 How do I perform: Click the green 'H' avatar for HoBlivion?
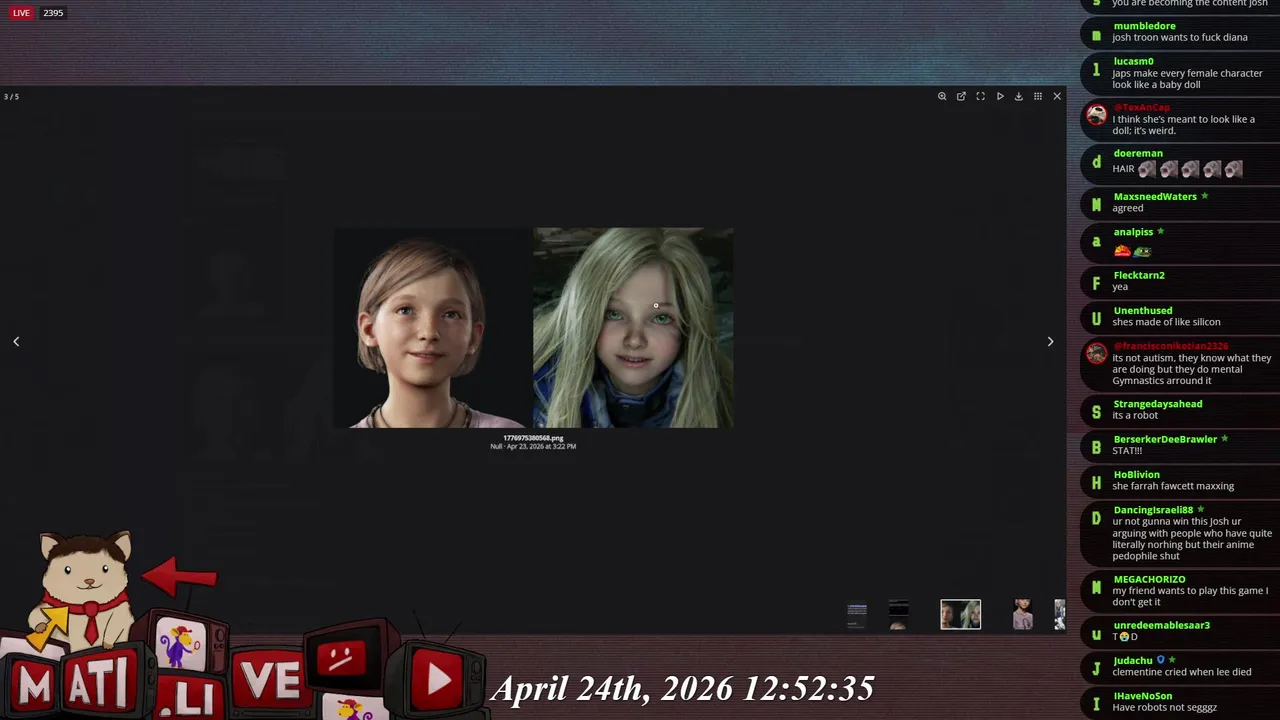pos(1096,482)
